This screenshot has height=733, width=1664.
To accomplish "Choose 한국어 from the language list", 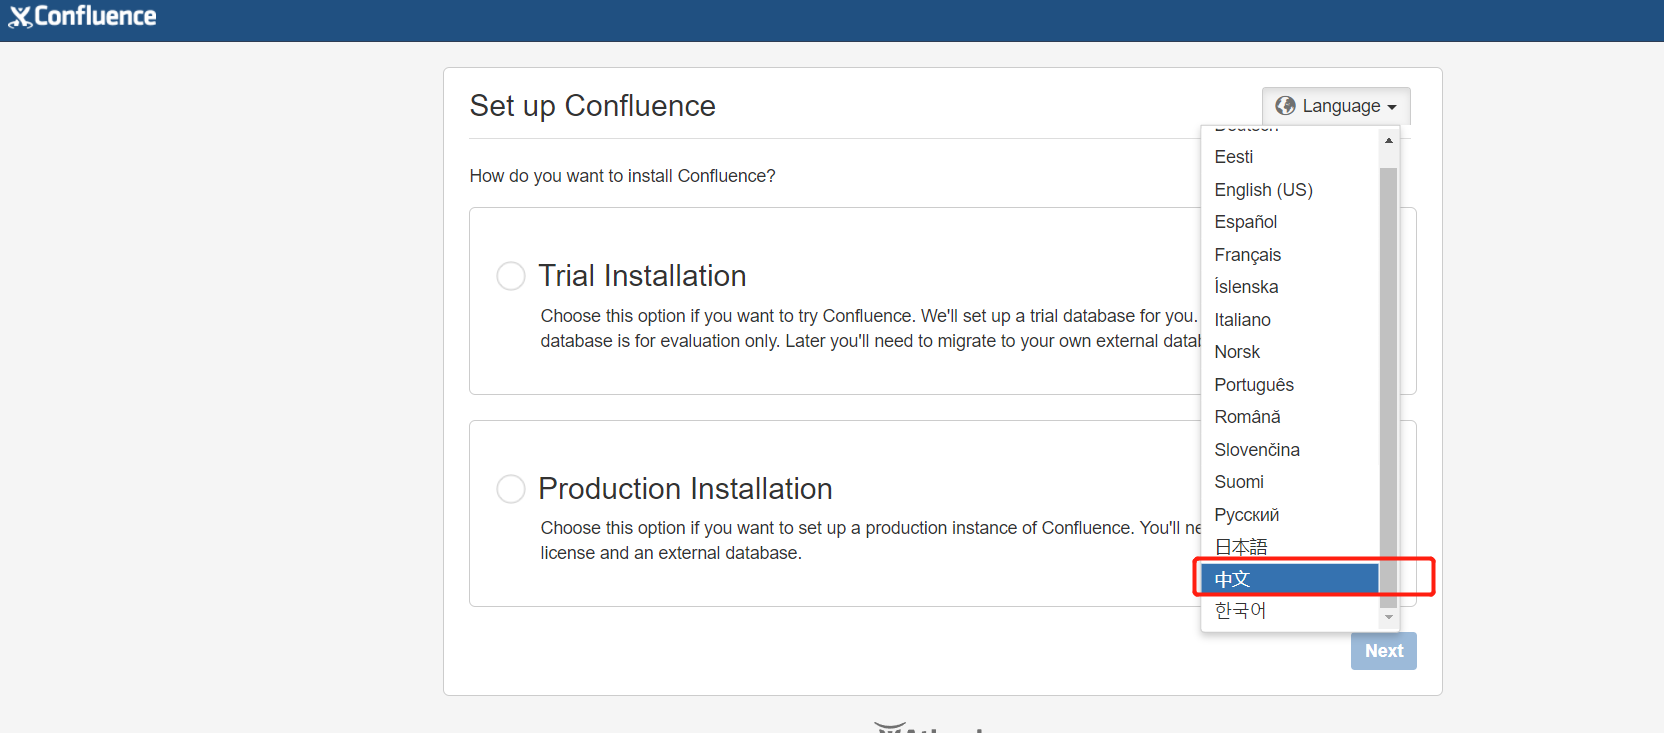I will 1290,611.
